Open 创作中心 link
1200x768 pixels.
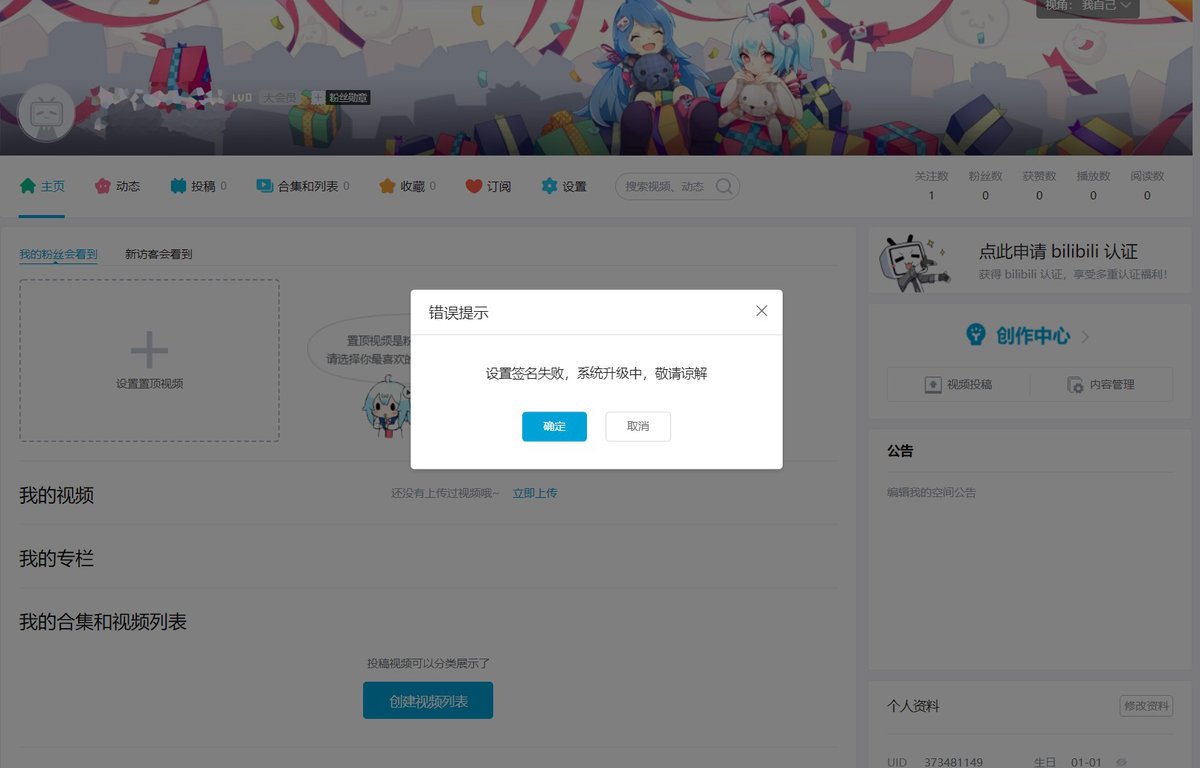pyautogui.click(x=1032, y=336)
